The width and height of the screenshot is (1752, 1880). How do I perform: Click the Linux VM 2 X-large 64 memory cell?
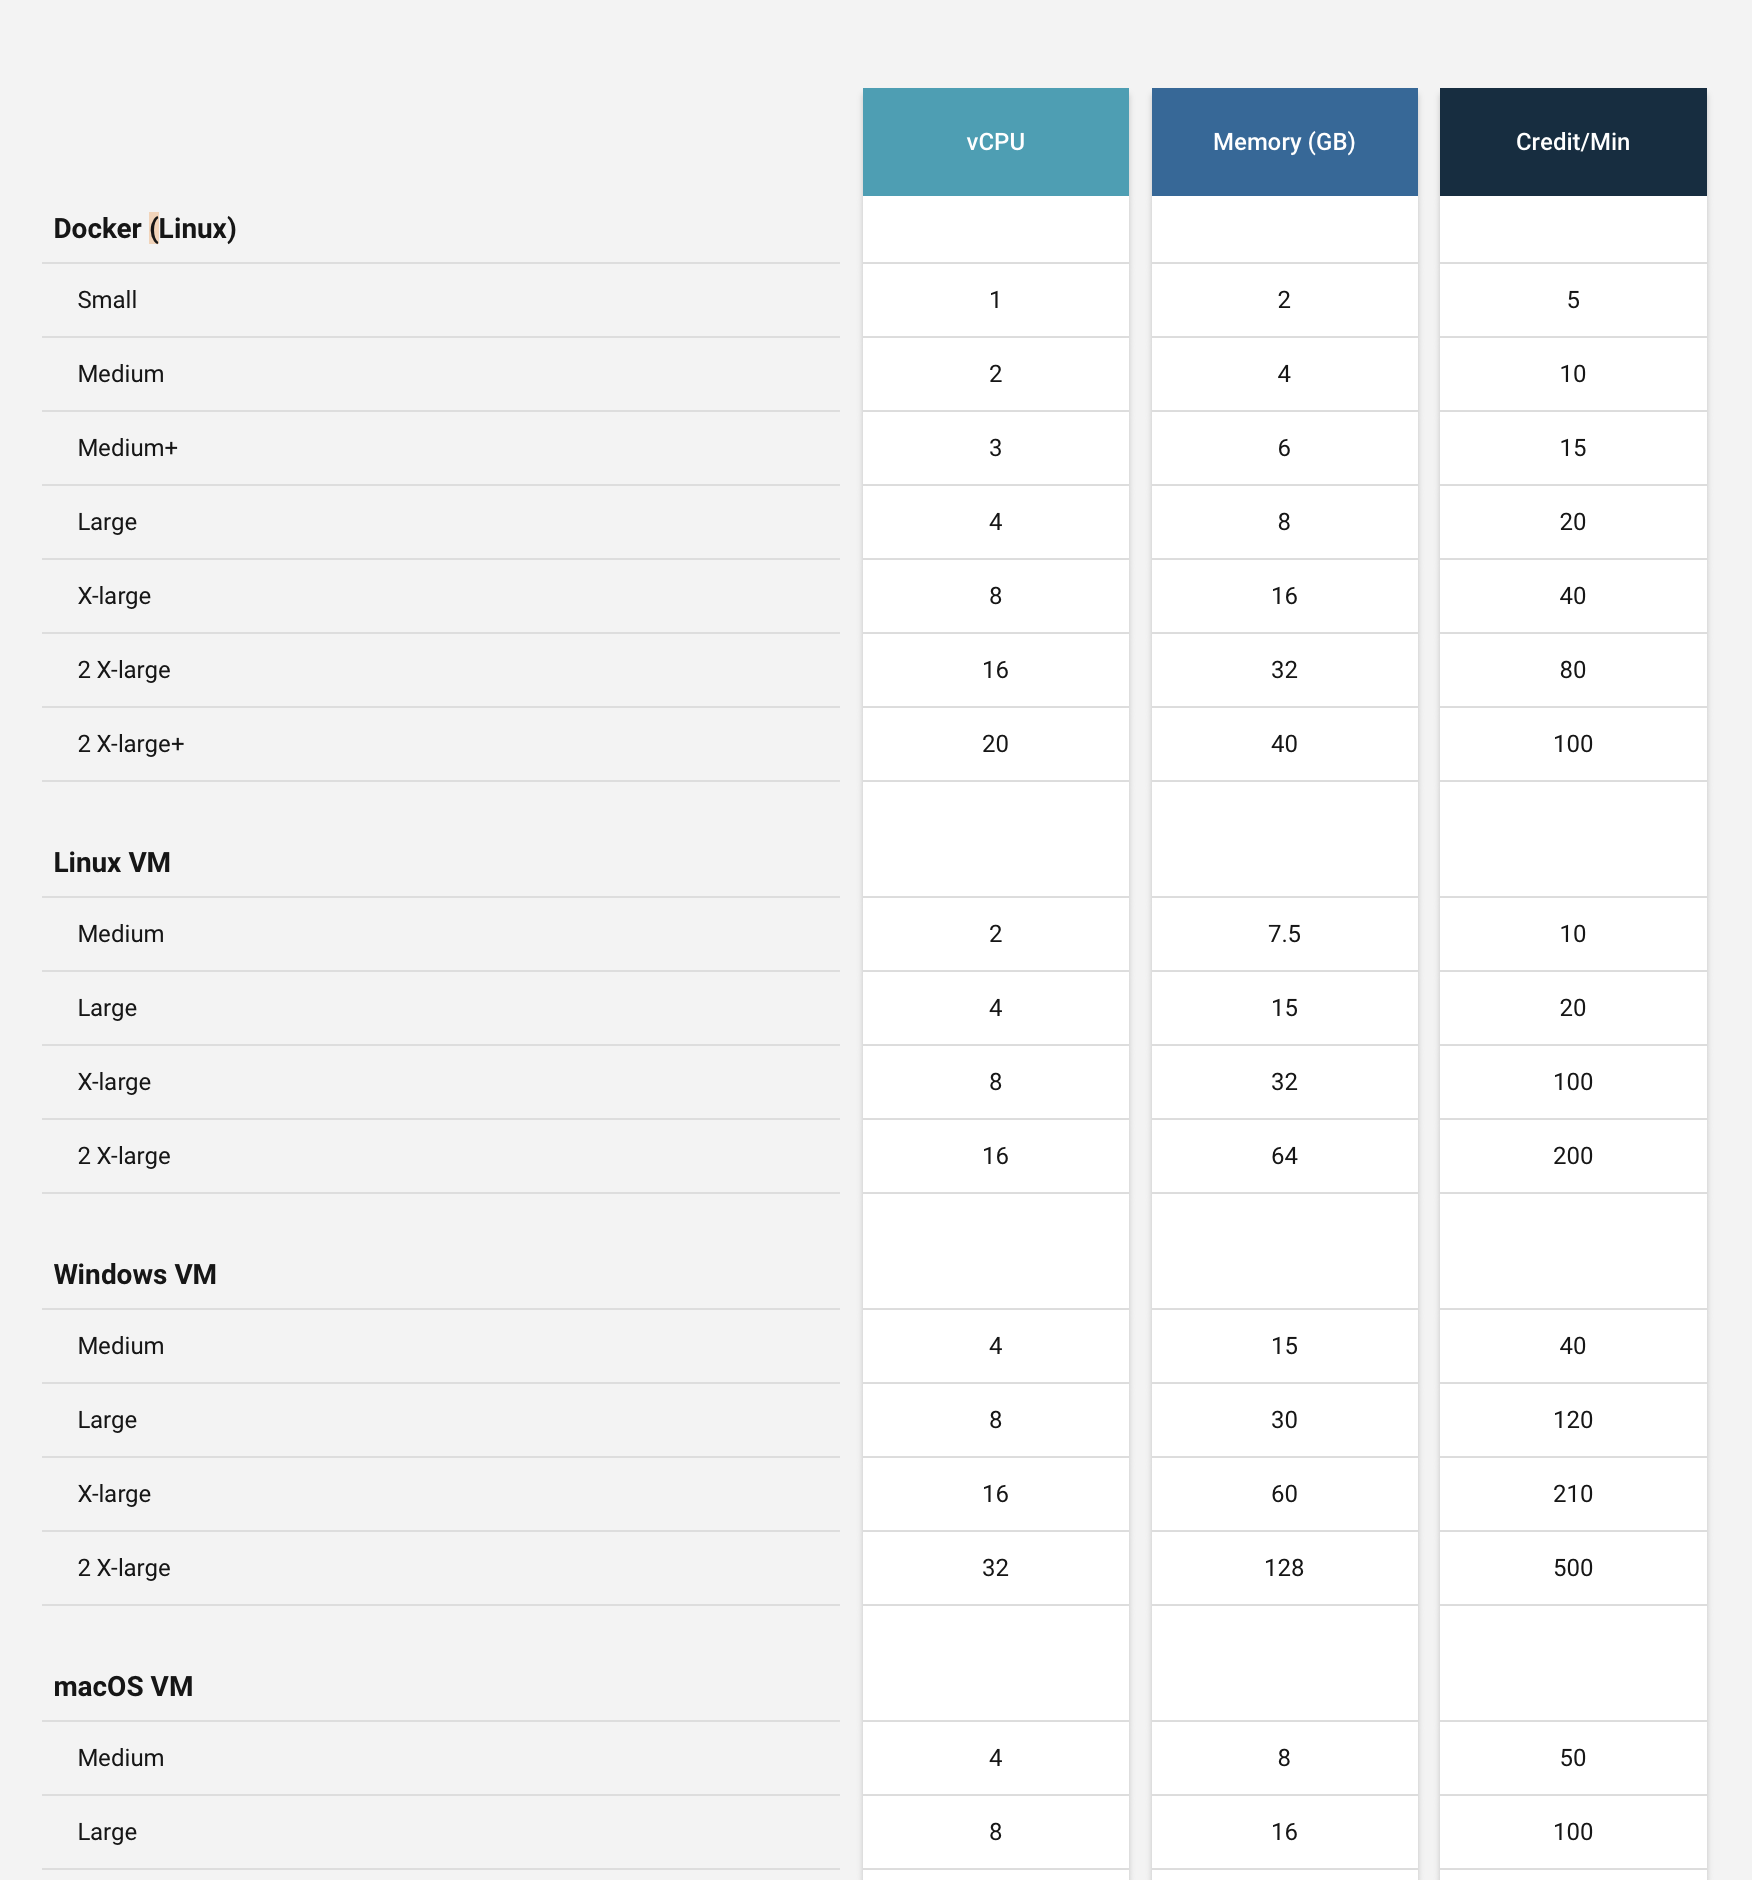[x=1284, y=1156]
